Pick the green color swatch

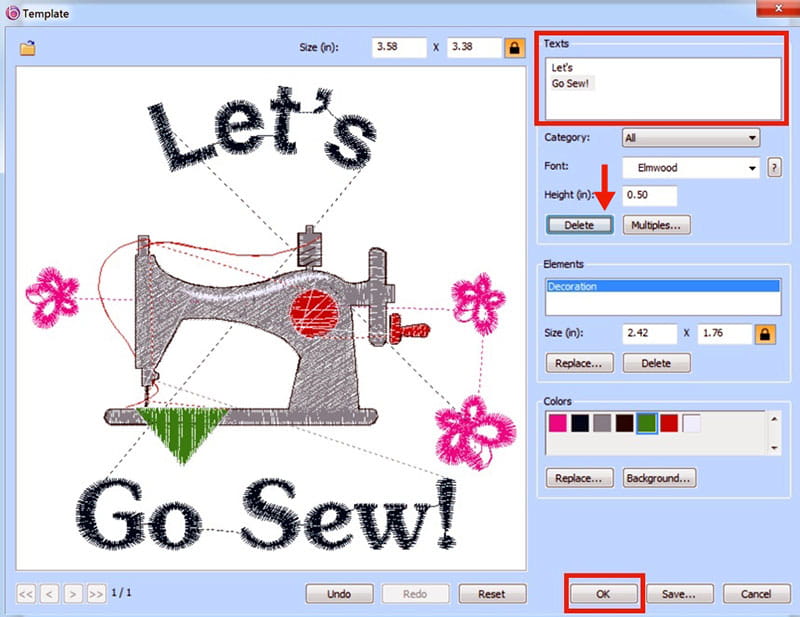[646, 424]
